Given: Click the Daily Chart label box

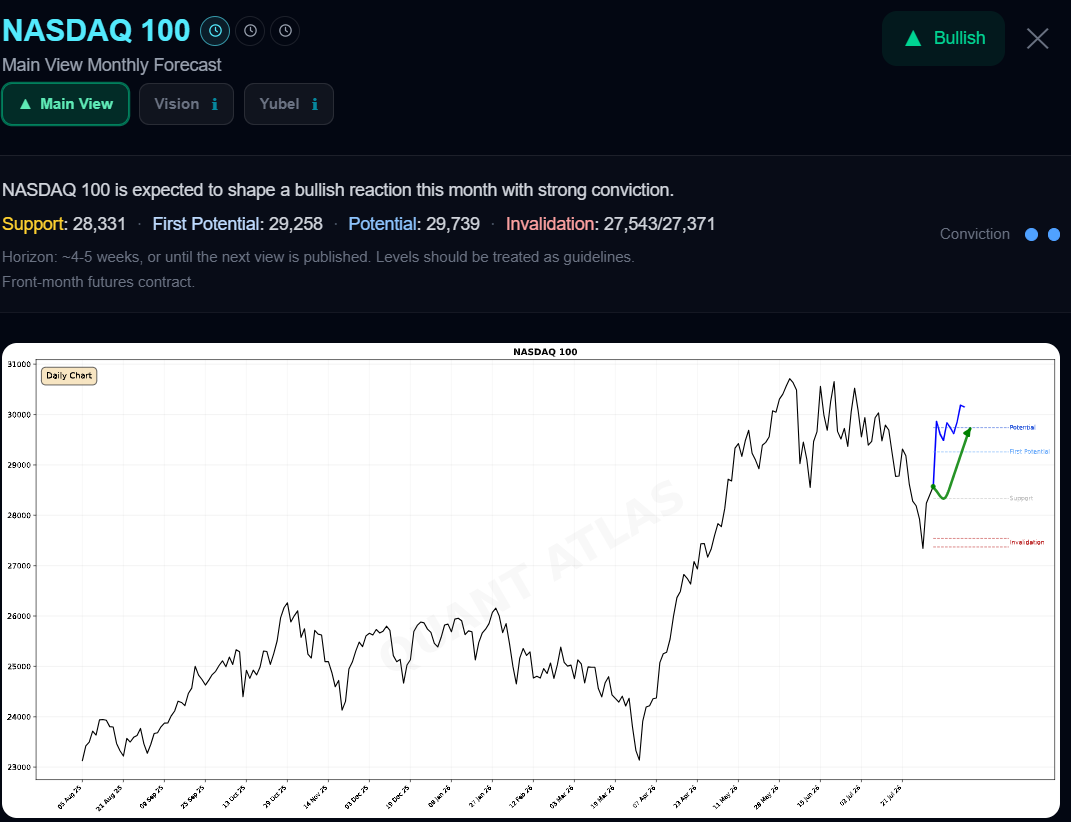Looking at the screenshot, I should click(x=69, y=376).
